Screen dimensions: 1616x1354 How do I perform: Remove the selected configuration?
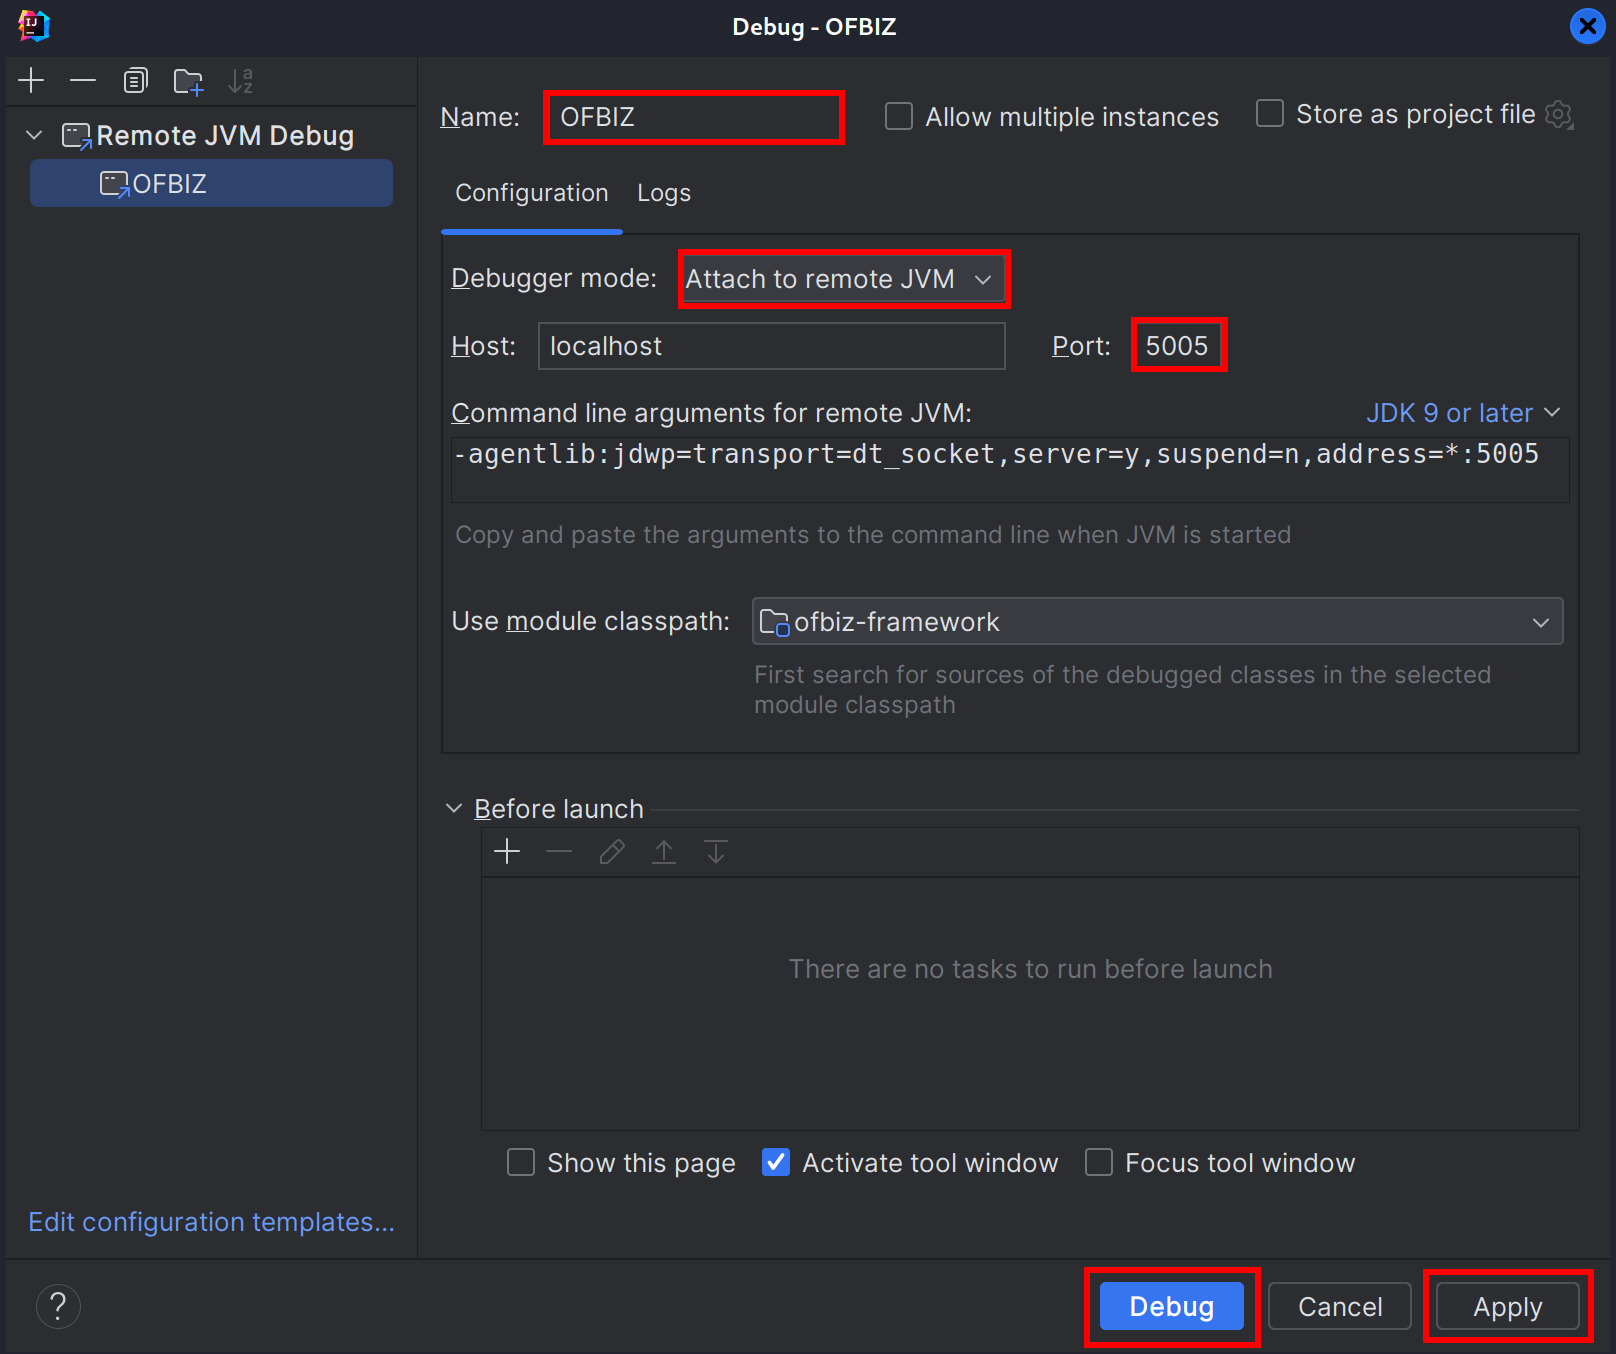tap(83, 81)
